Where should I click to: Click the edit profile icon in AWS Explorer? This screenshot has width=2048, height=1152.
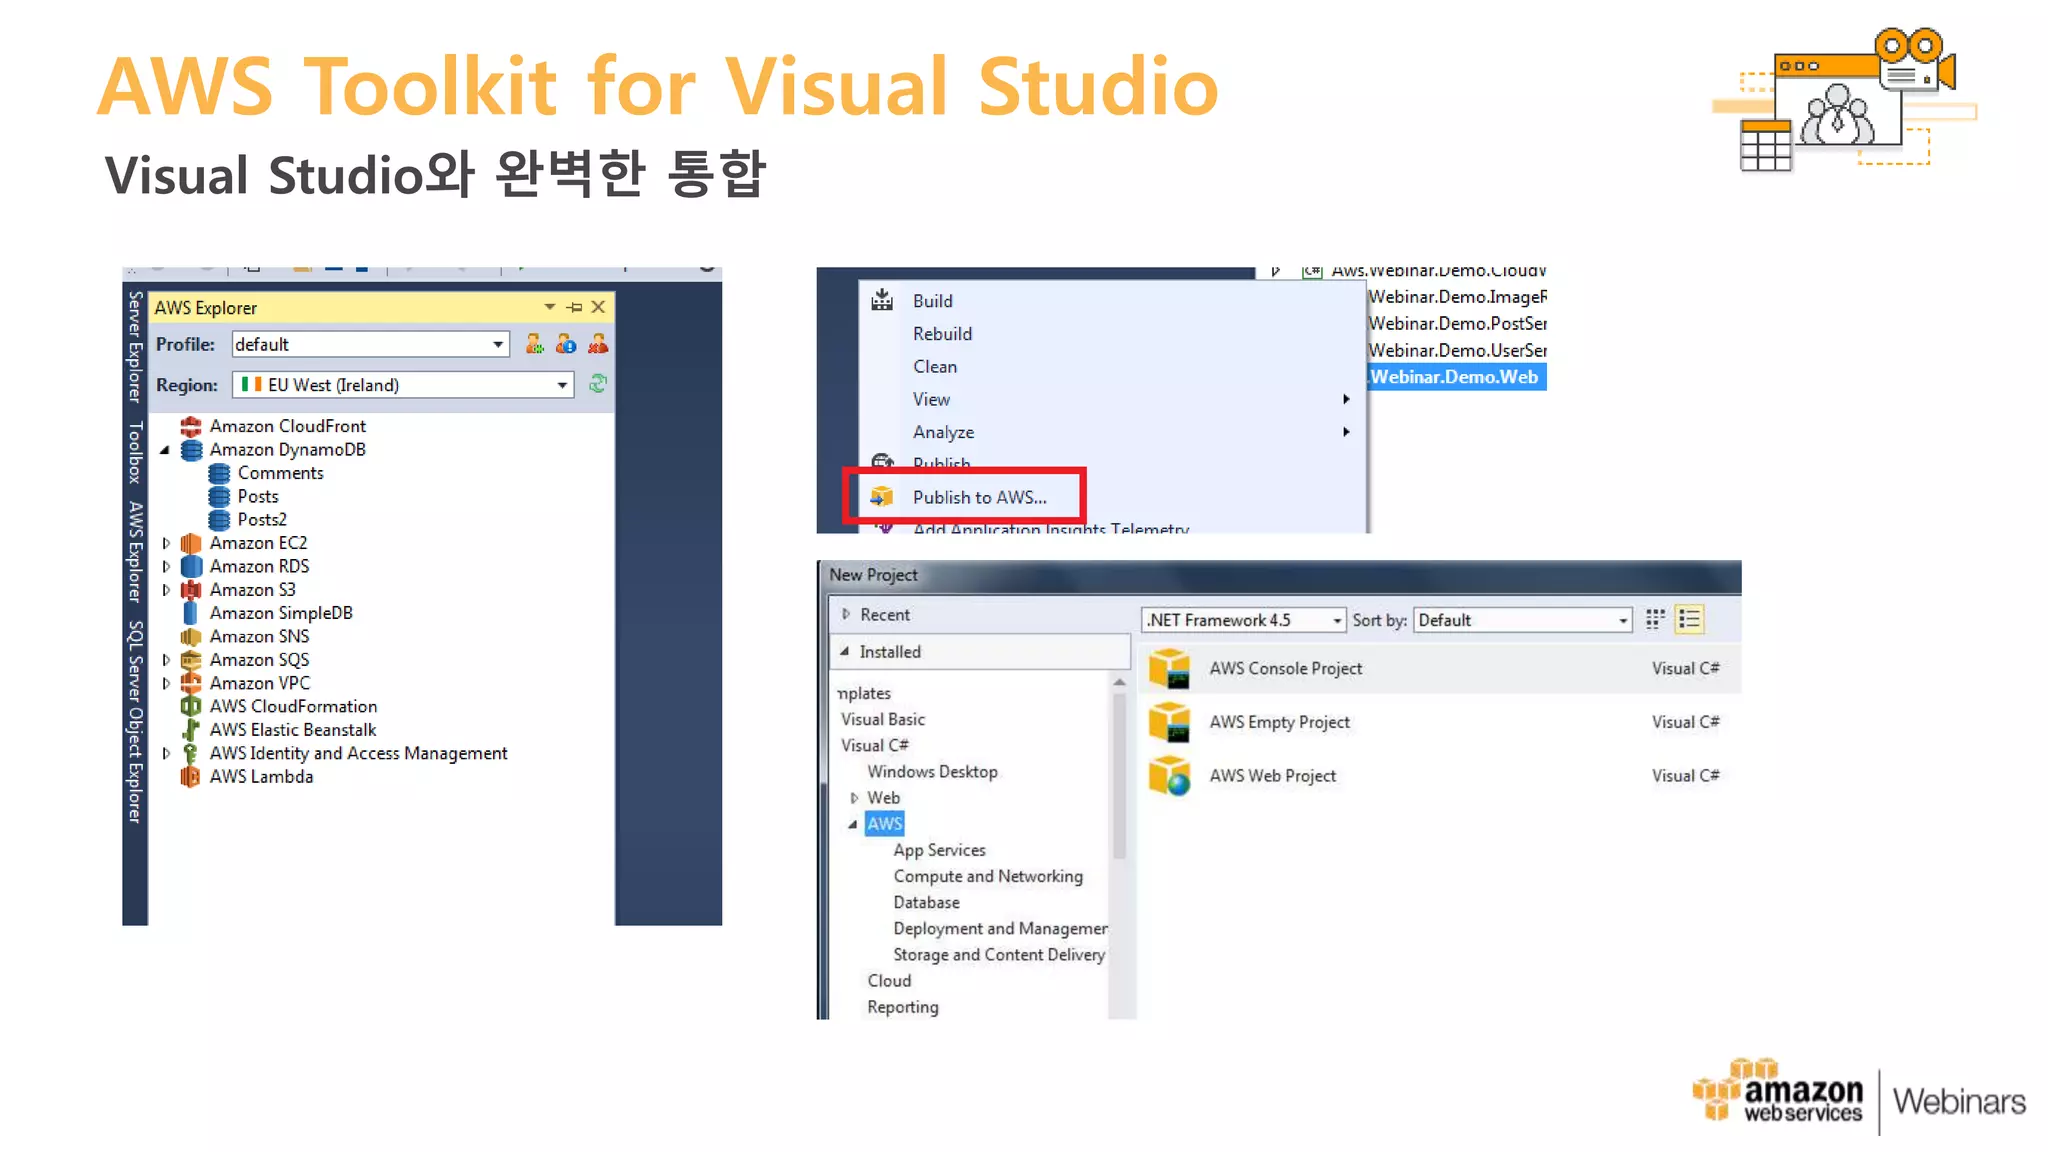pos(566,344)
